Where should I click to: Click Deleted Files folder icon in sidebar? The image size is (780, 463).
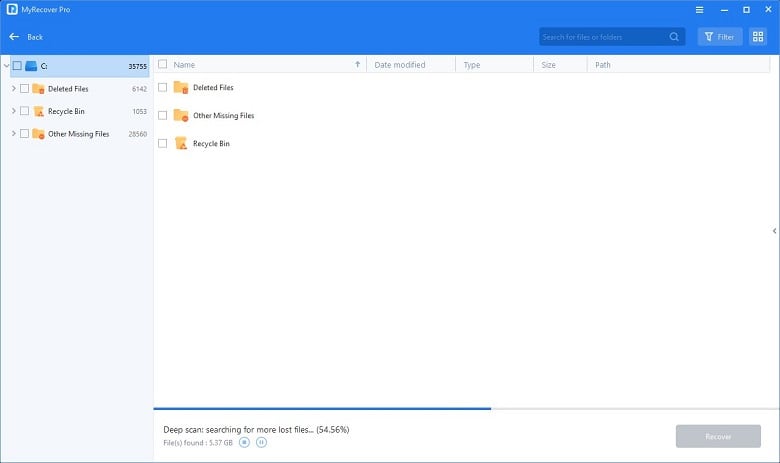click(x=38, y=89)
